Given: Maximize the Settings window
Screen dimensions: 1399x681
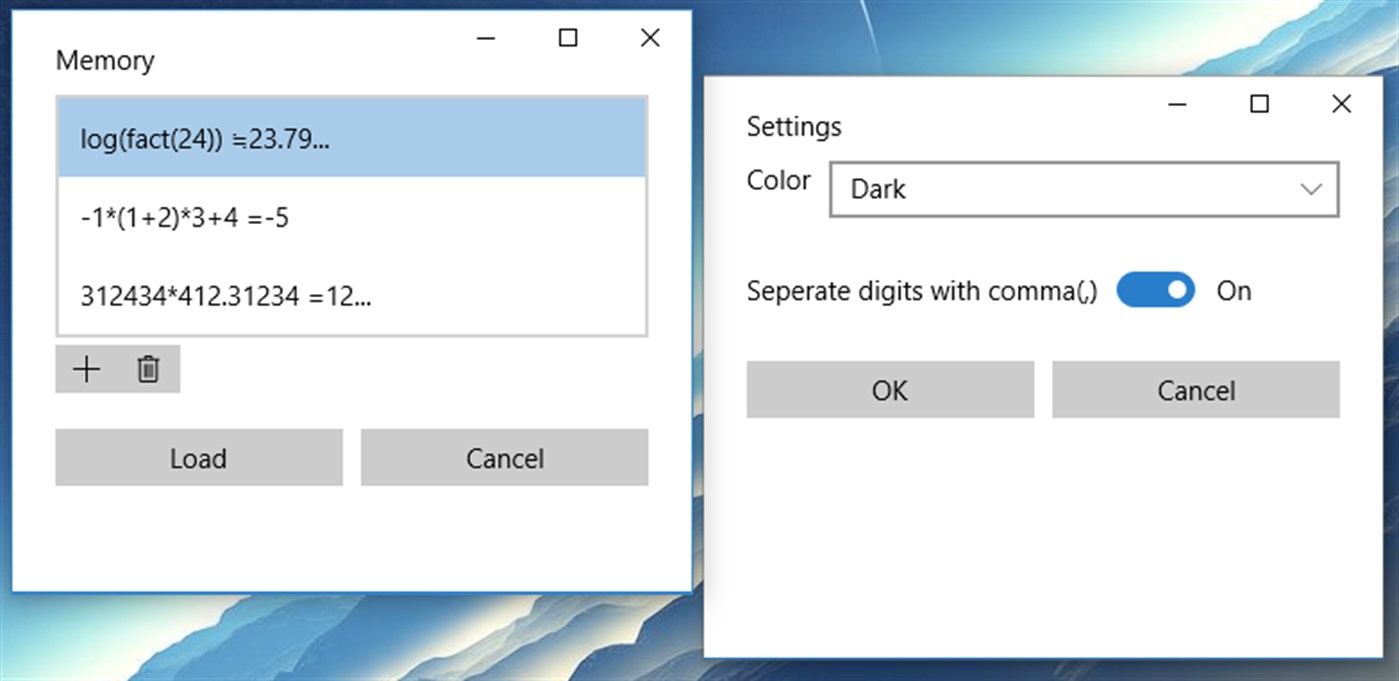Looking at the screenshot, I should [1259, 104].
